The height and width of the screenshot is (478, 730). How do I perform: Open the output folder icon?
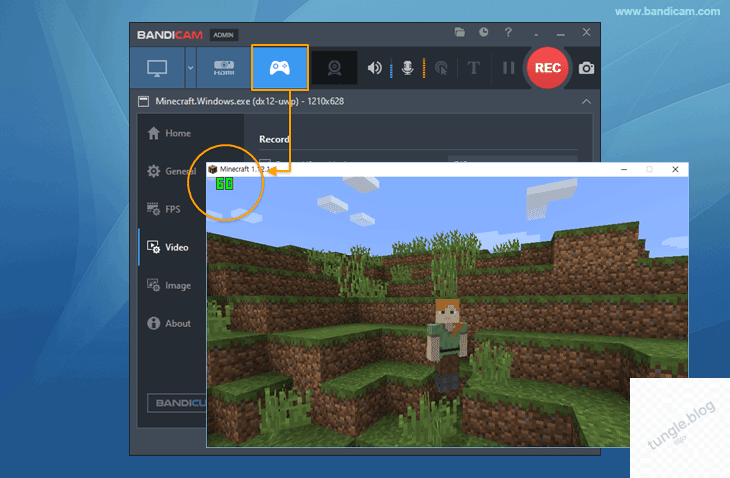coord(460,32)
